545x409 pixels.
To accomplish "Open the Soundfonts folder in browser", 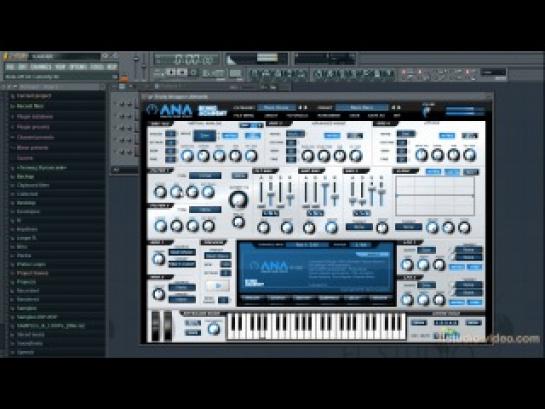I will coord(30,343).
